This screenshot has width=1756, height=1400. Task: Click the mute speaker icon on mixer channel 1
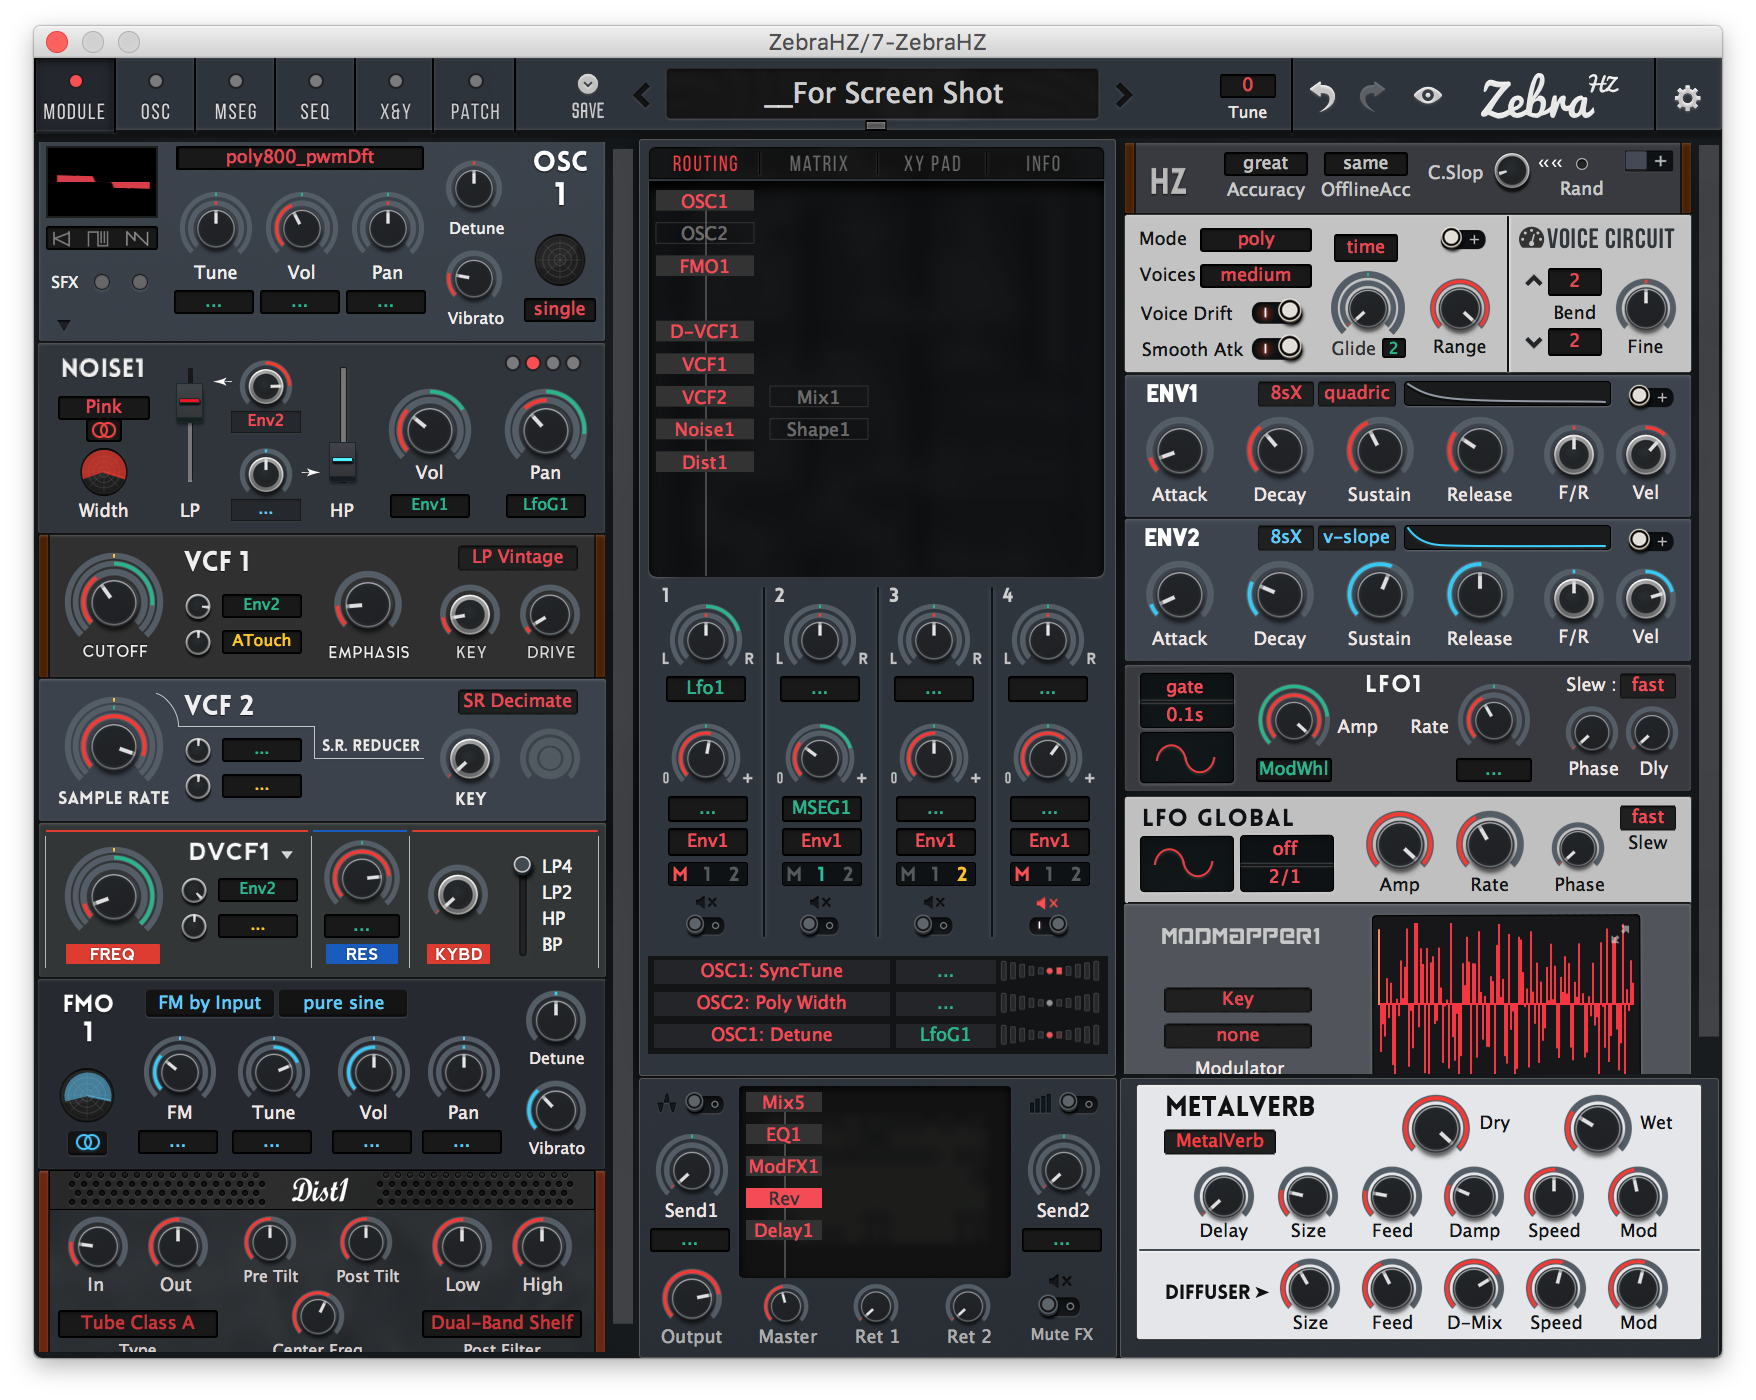point(706,903)
